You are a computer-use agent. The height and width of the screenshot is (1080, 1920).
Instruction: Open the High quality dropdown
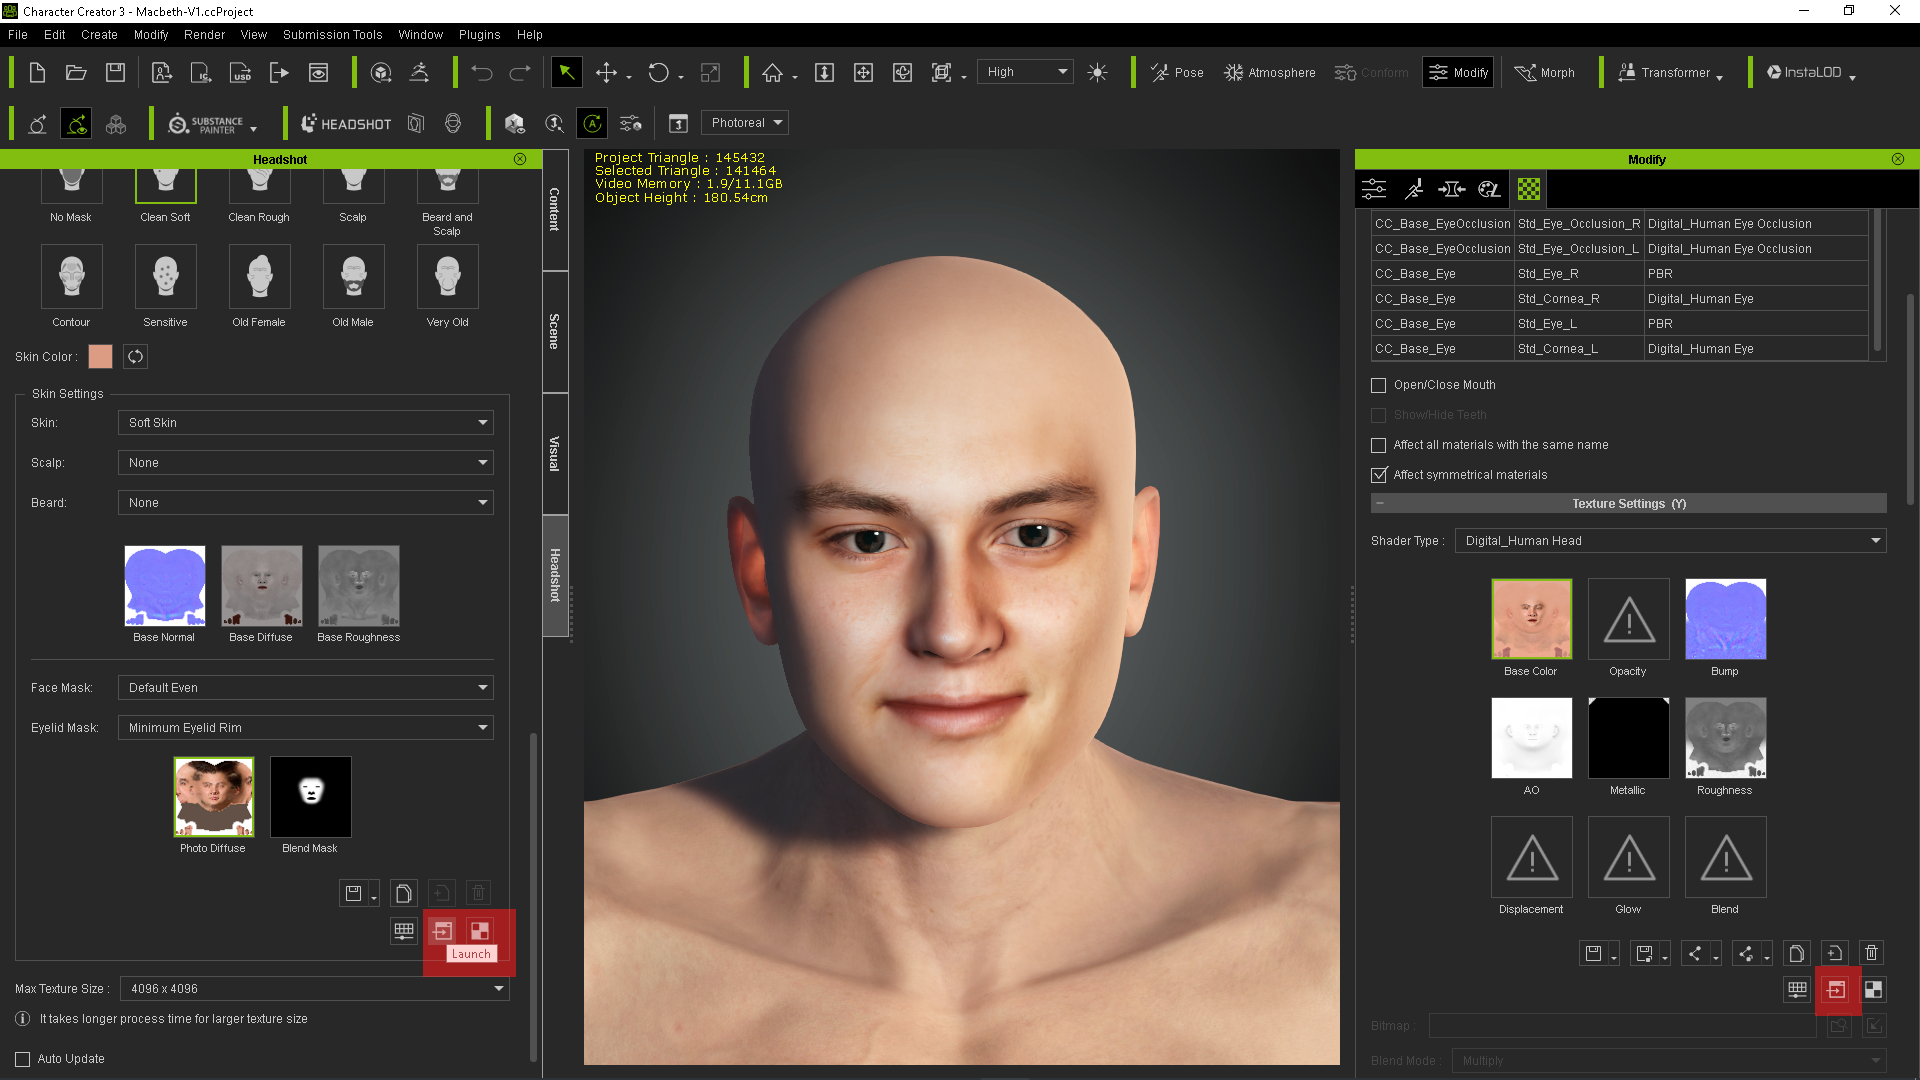[x=1024, y=72]
